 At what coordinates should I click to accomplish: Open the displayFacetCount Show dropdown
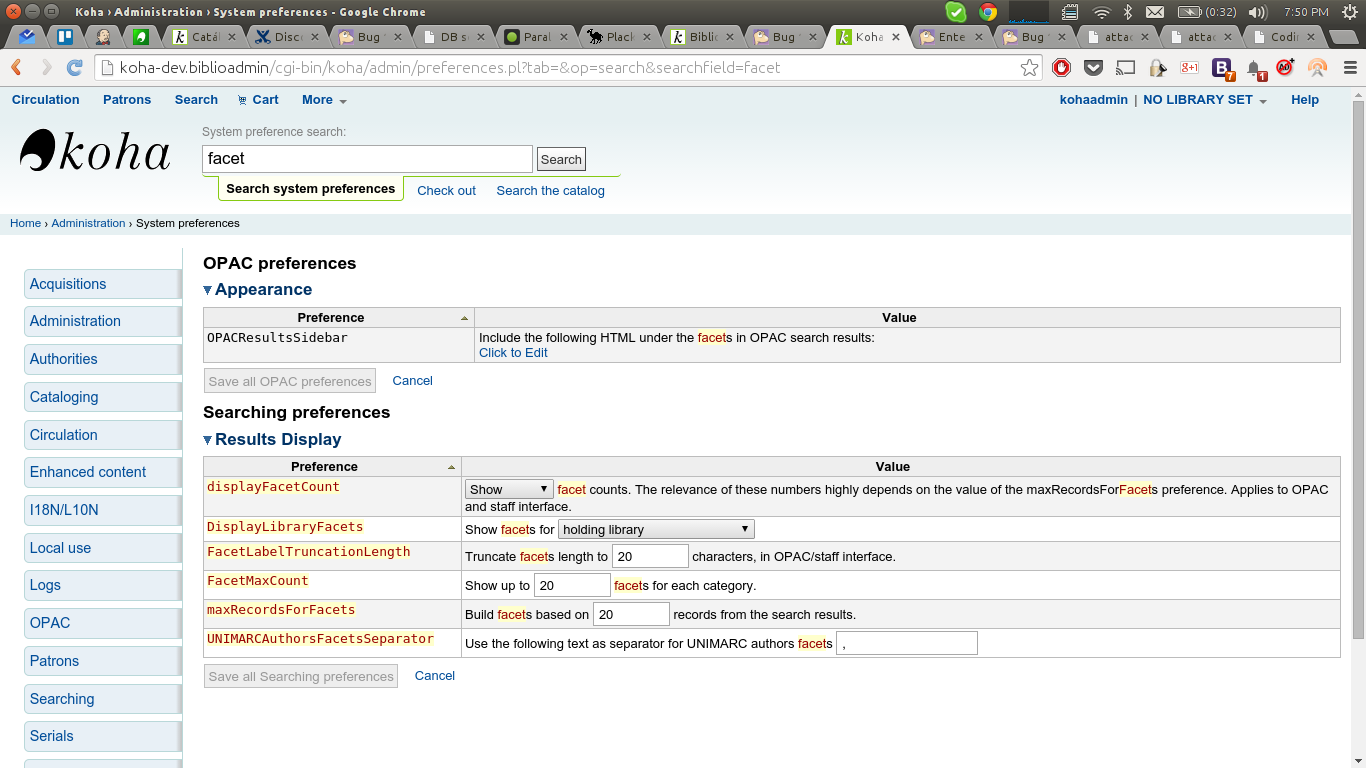[509, 489]
